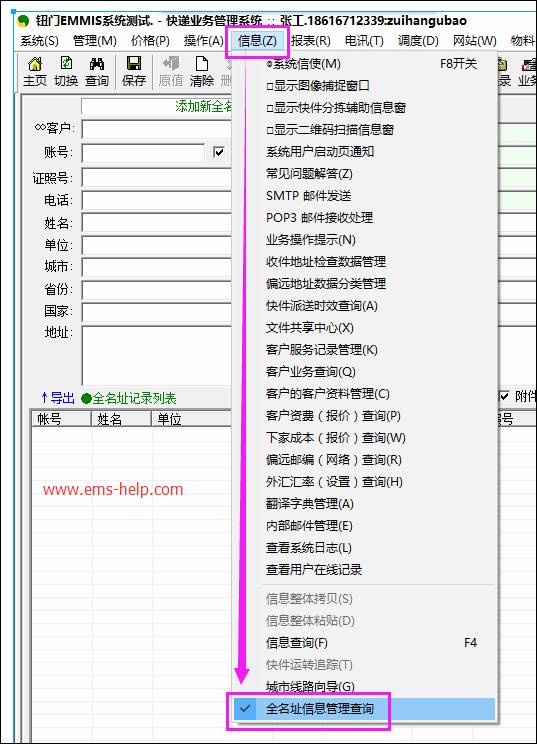This screenshot has width=537, height=744.
Task: Open the 报表(R) menu
Action: [311, 41]
